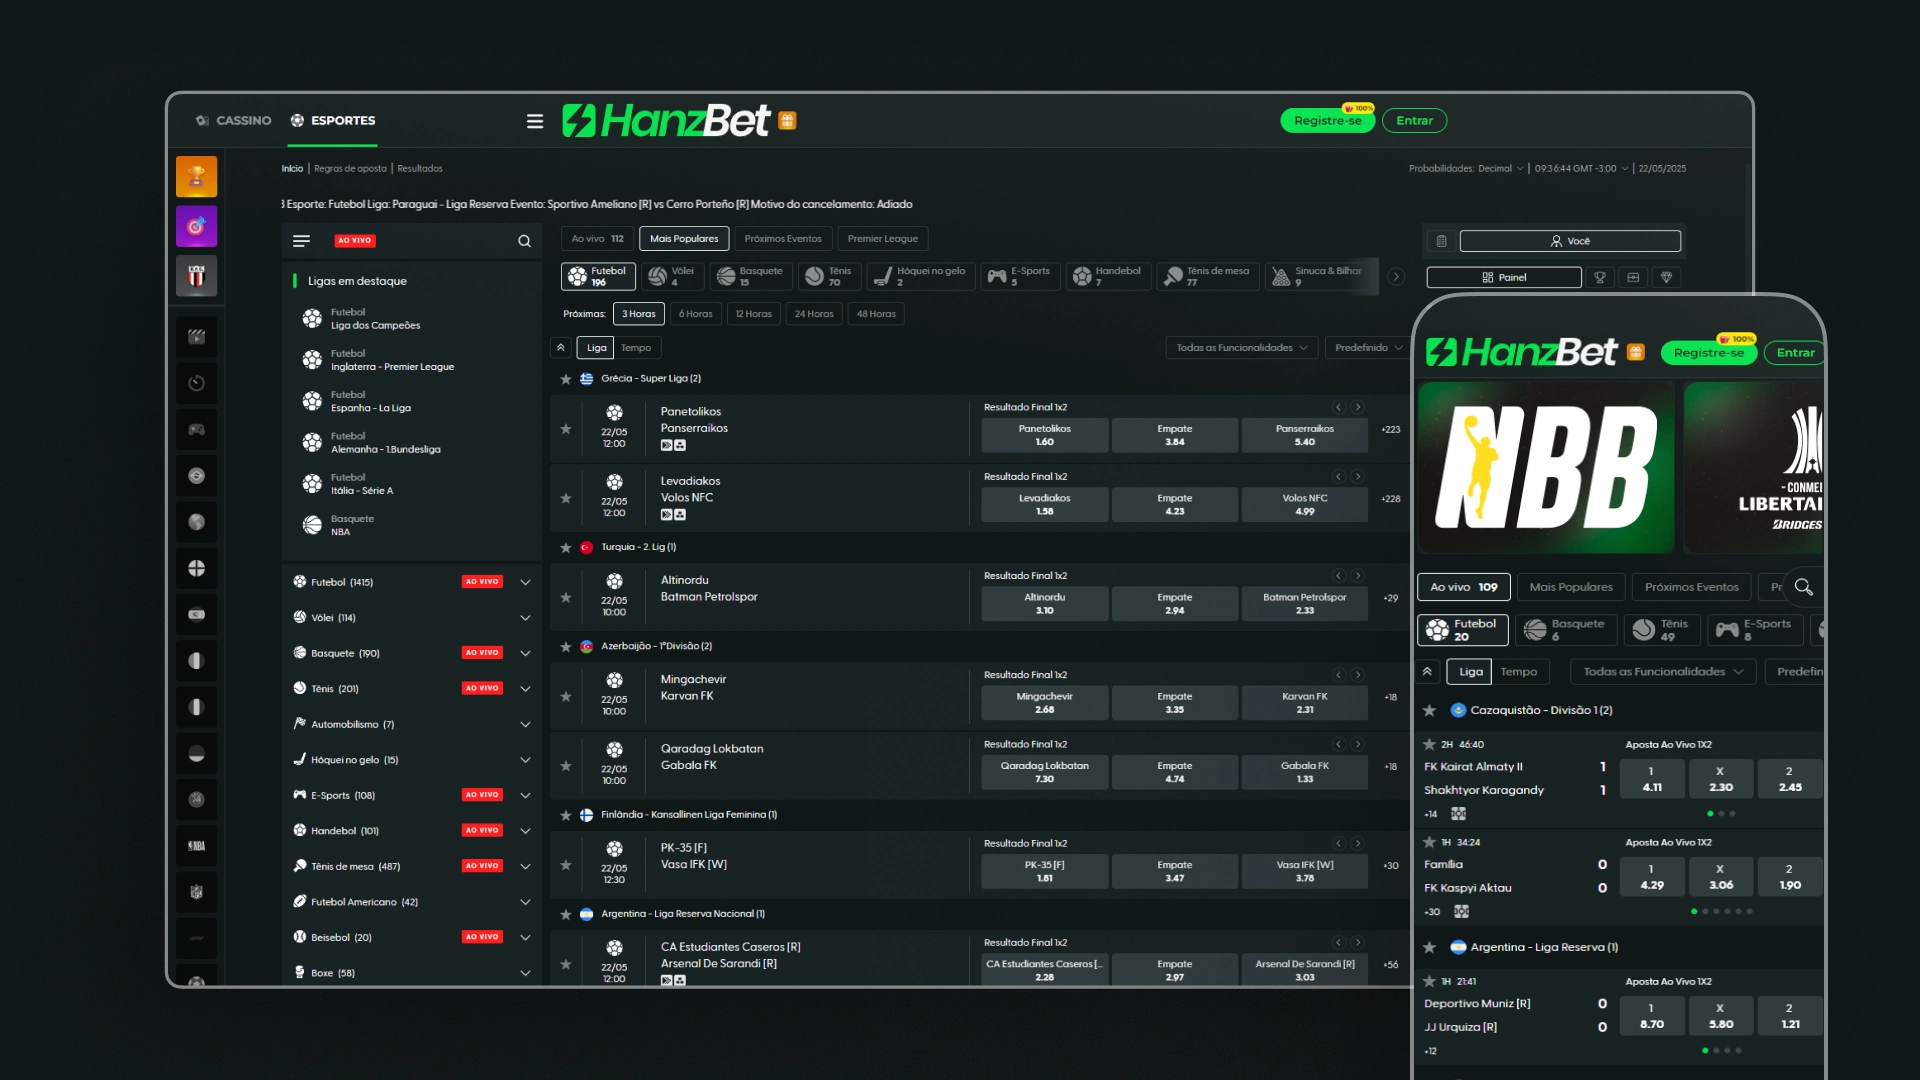Viewport: 1920px width, 1080px height.
Task: Favorite the PK-35 vs Vasa IFK match
Action: coord(566,865)
